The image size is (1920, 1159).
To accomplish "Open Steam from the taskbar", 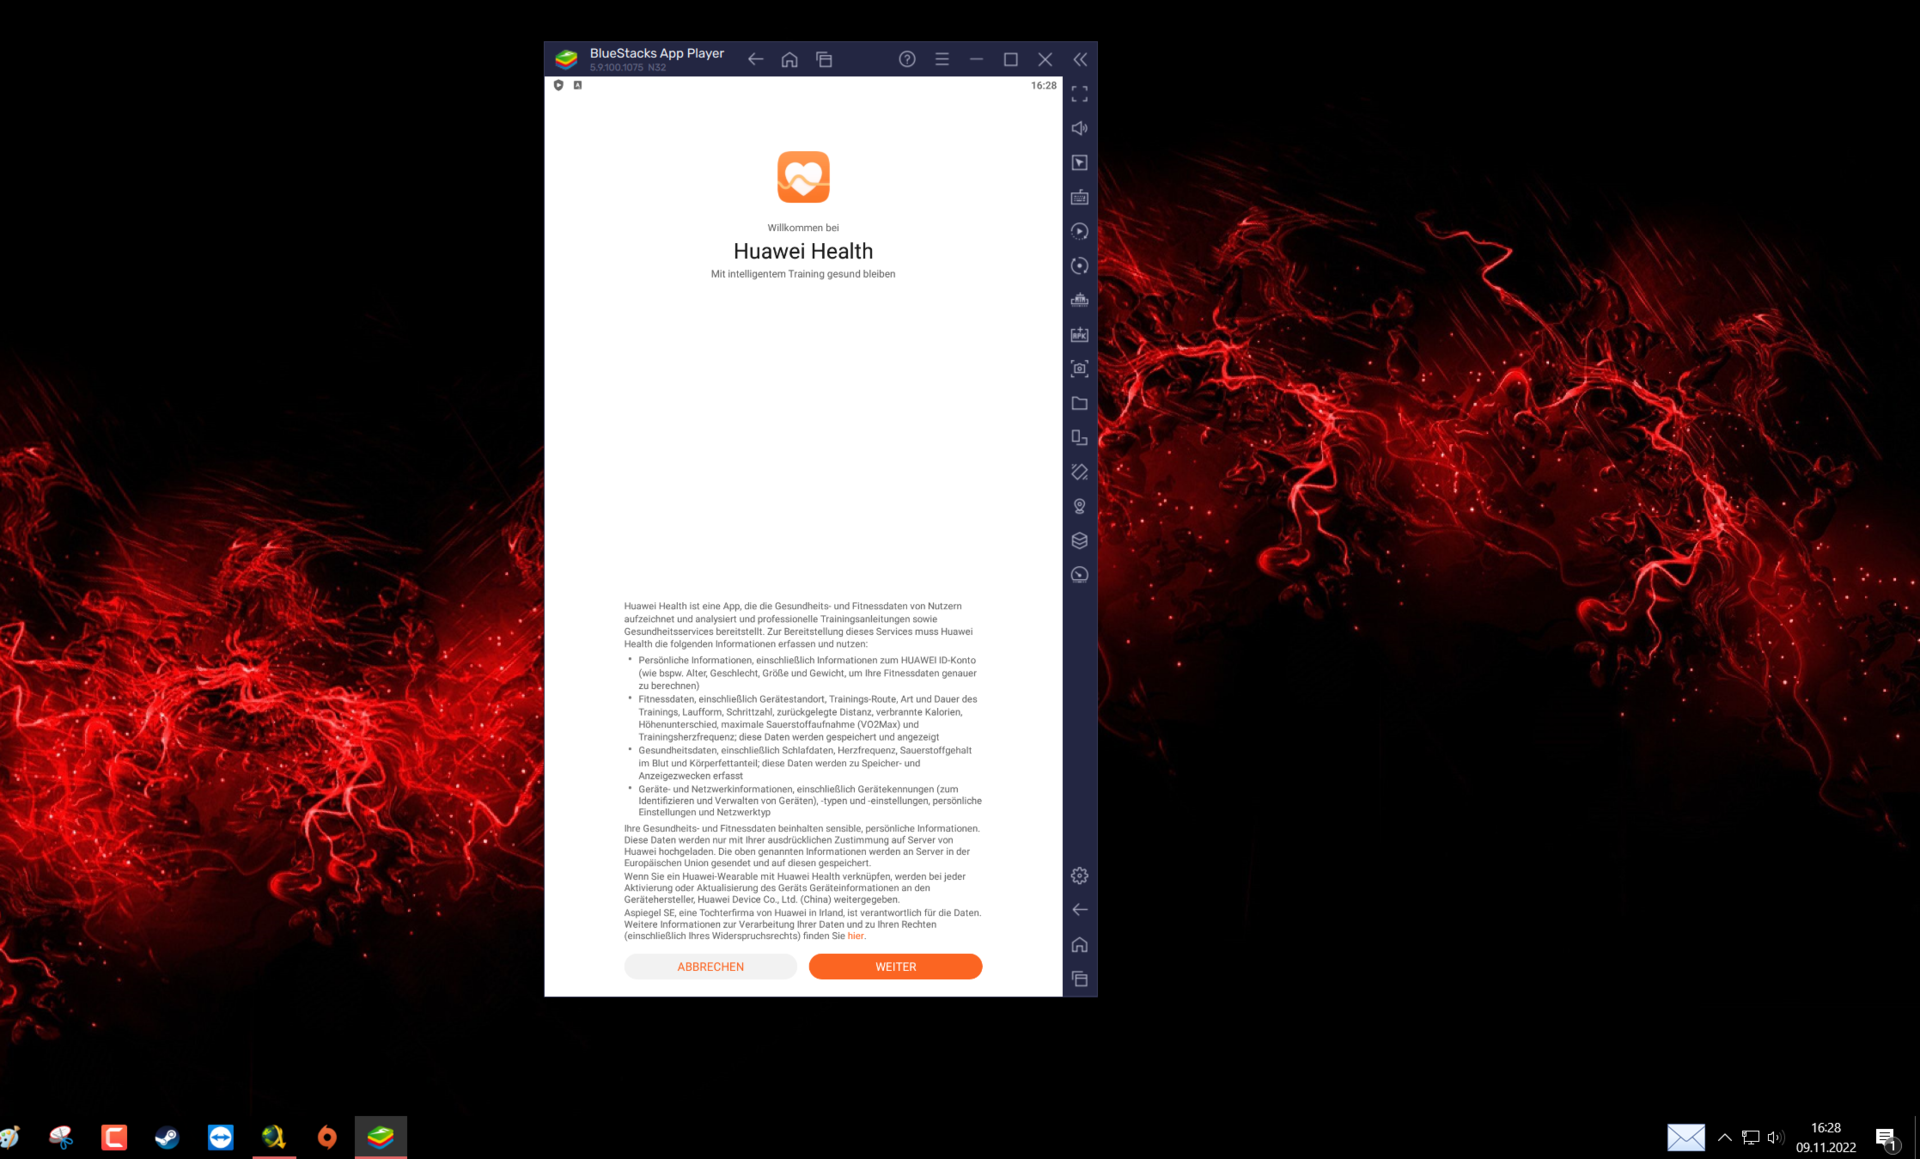I will coord(167,1137).
